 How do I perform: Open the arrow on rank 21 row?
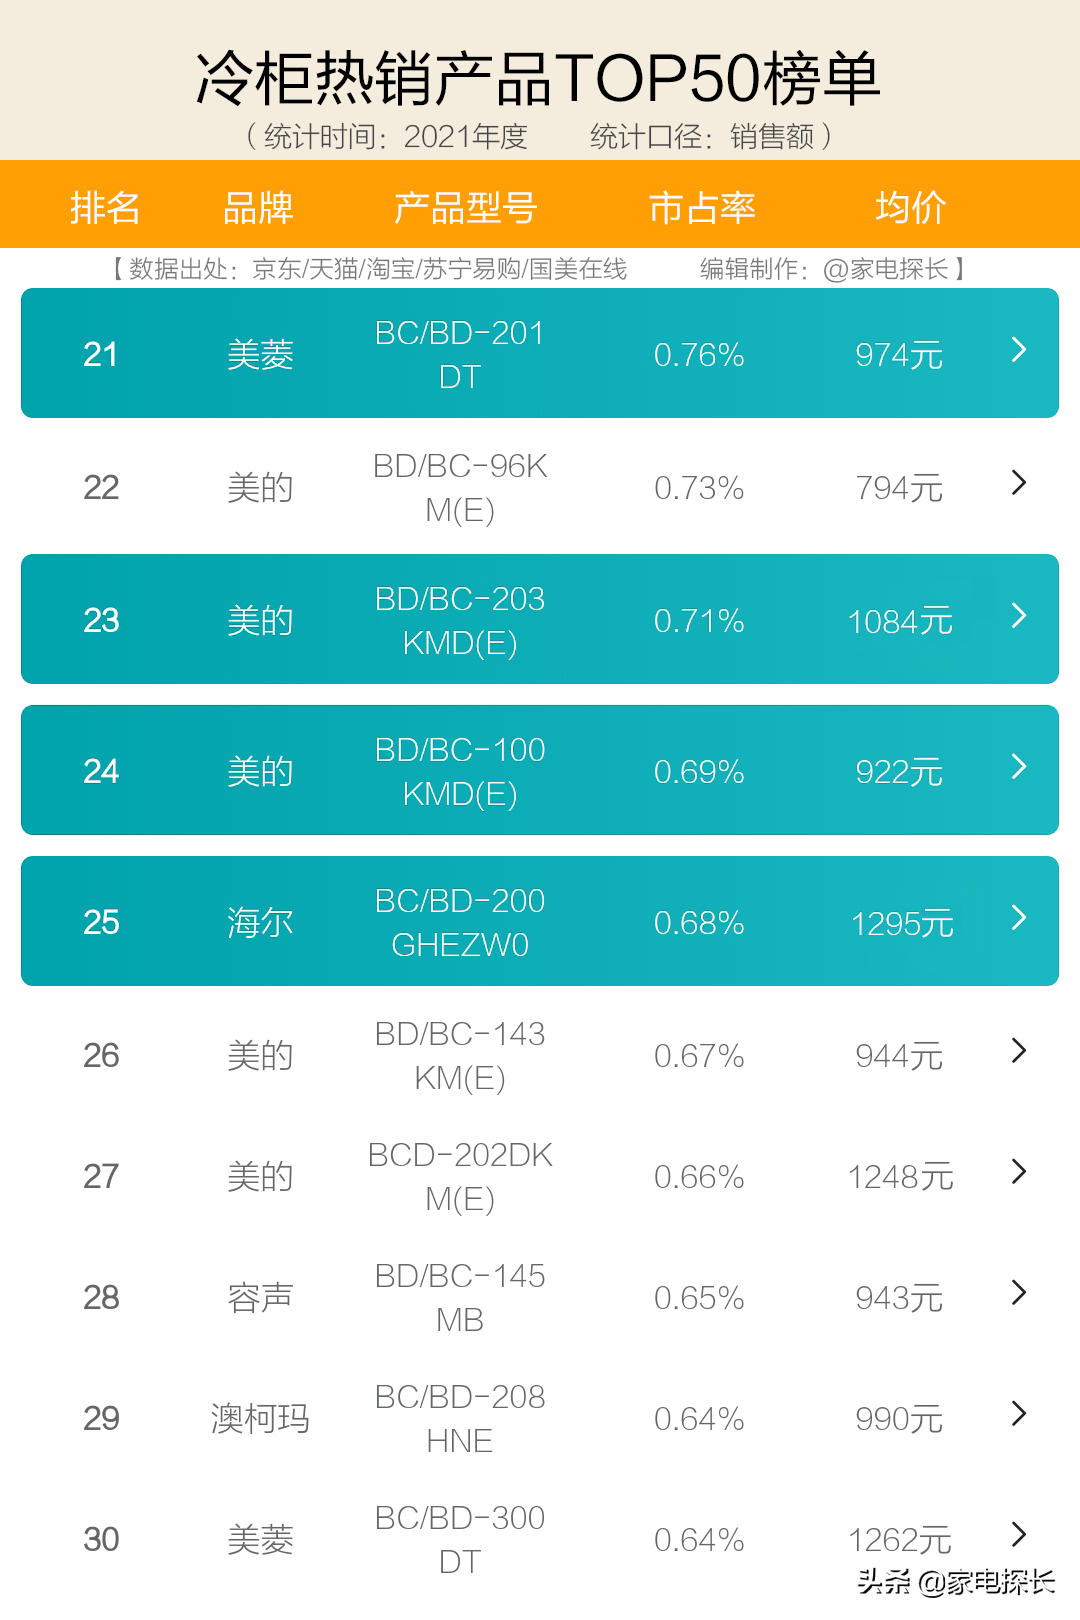[1019, 350]
